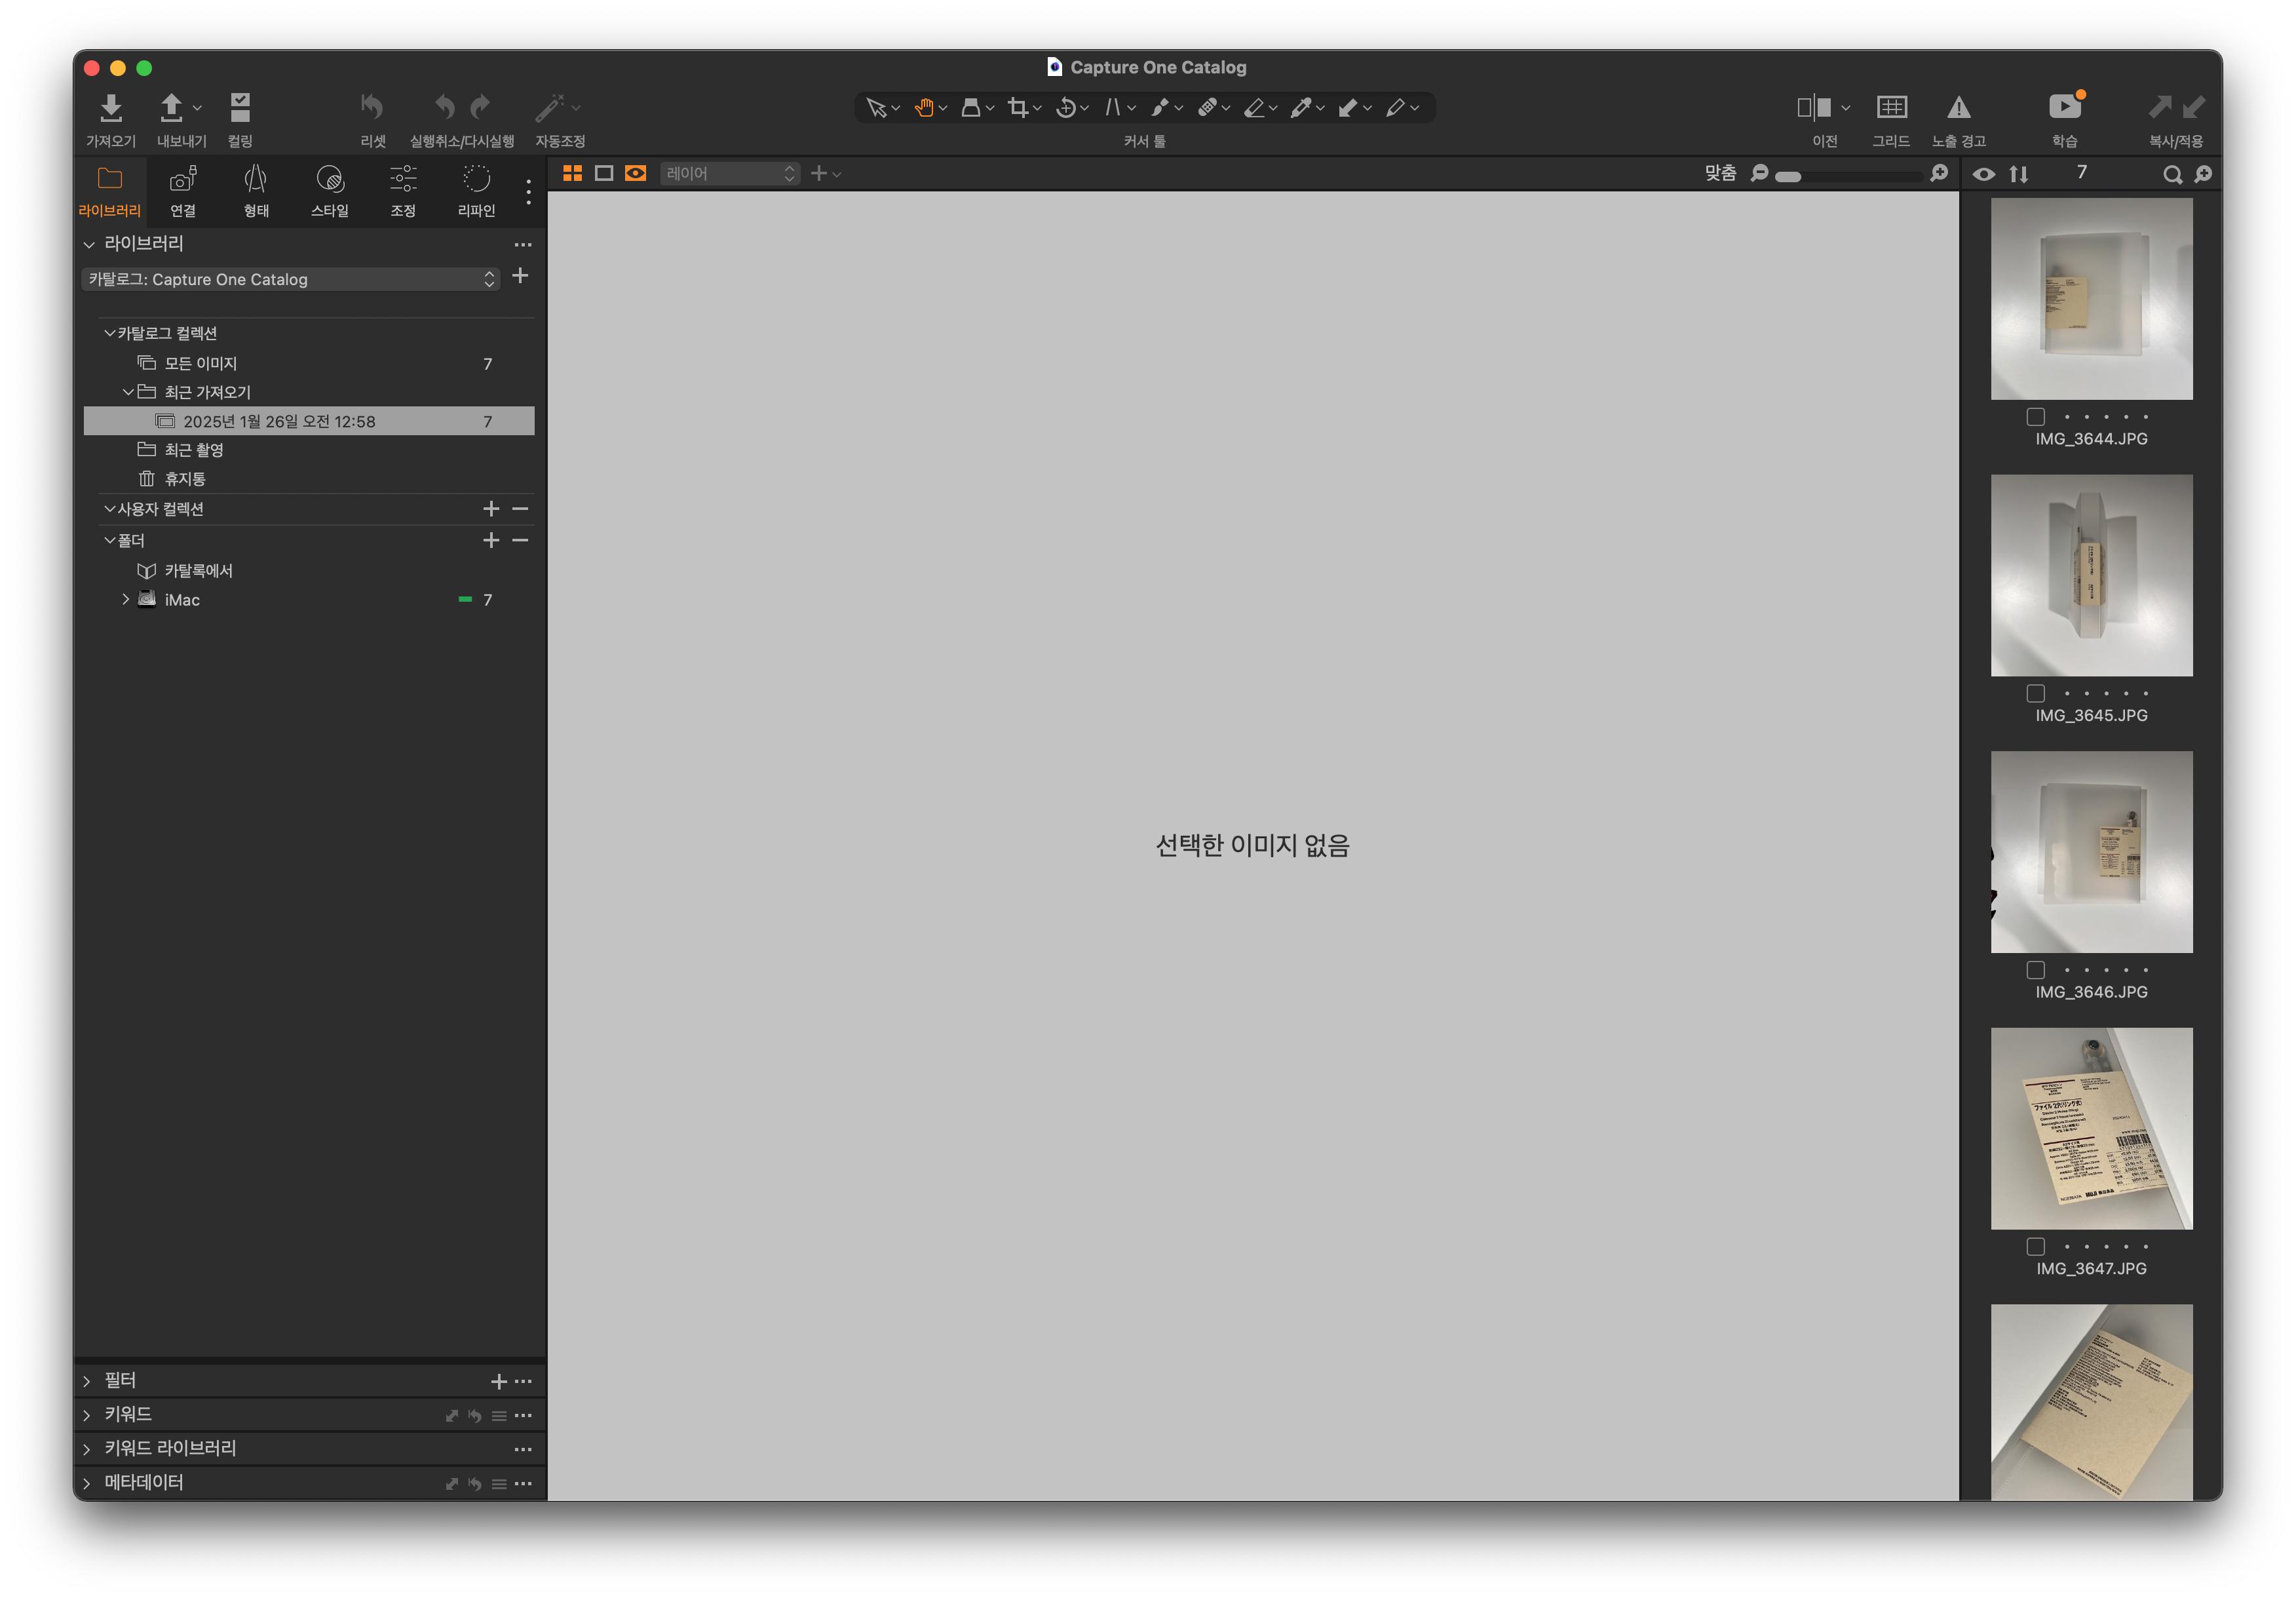Toggle the Grid (그리드) overlay icon
The width and height of the screenshot is (2296, 1598).
coord(1891,107)
